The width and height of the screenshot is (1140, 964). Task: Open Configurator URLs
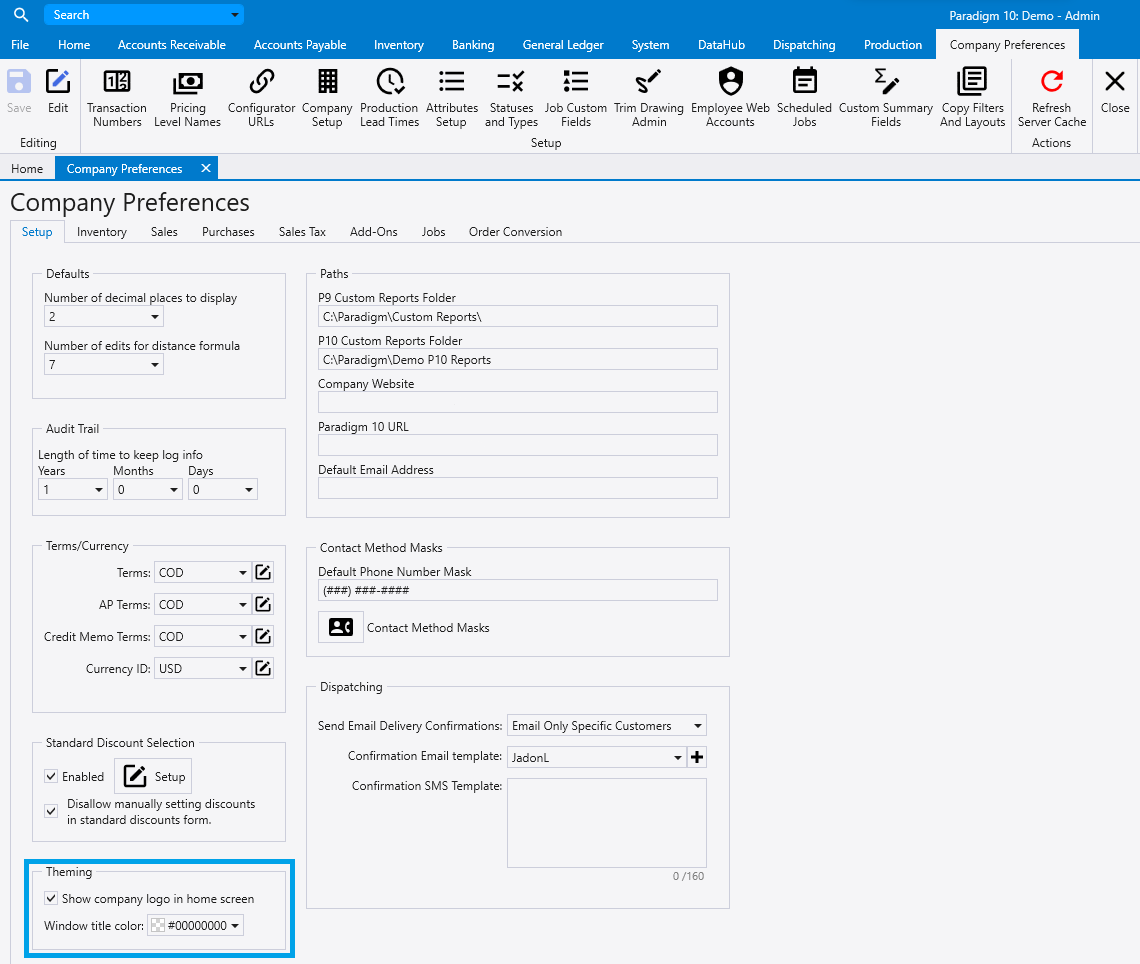tap(261, 98)
